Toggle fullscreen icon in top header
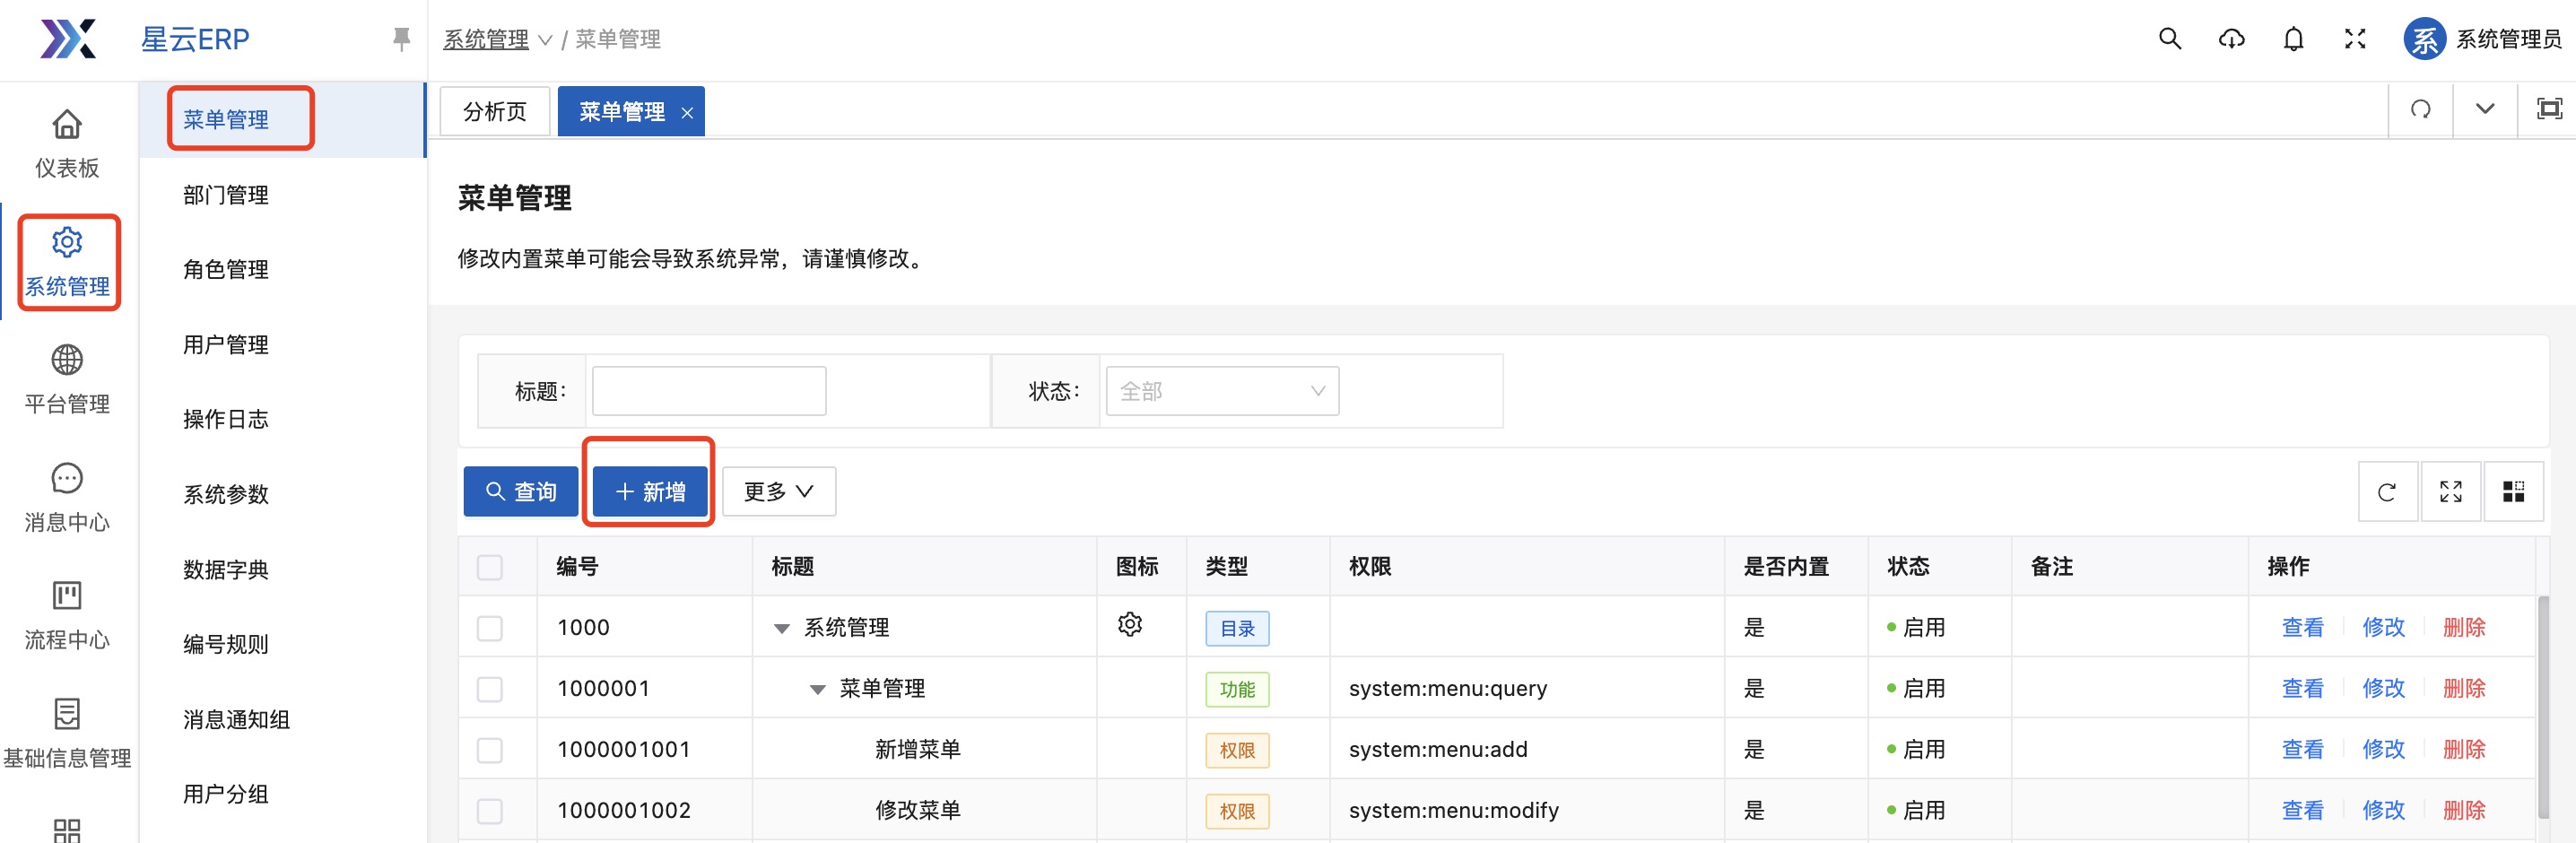Screen dimensions: 2576x843 coord(2355,39)
